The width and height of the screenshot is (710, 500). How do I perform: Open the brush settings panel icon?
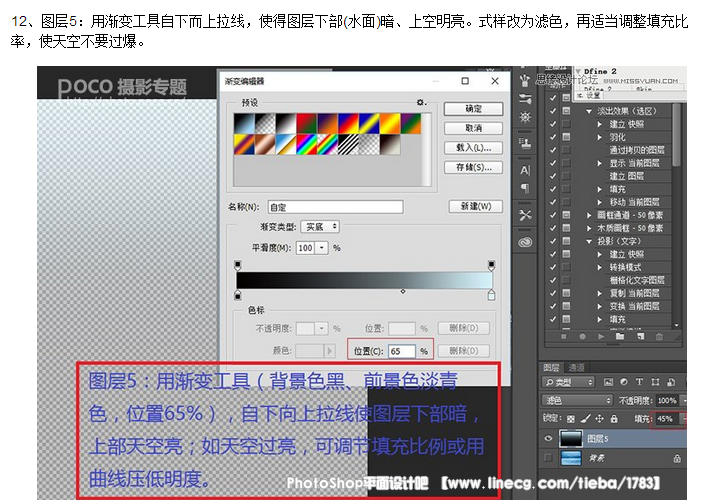pyautogui.click(x=525, y=99)
